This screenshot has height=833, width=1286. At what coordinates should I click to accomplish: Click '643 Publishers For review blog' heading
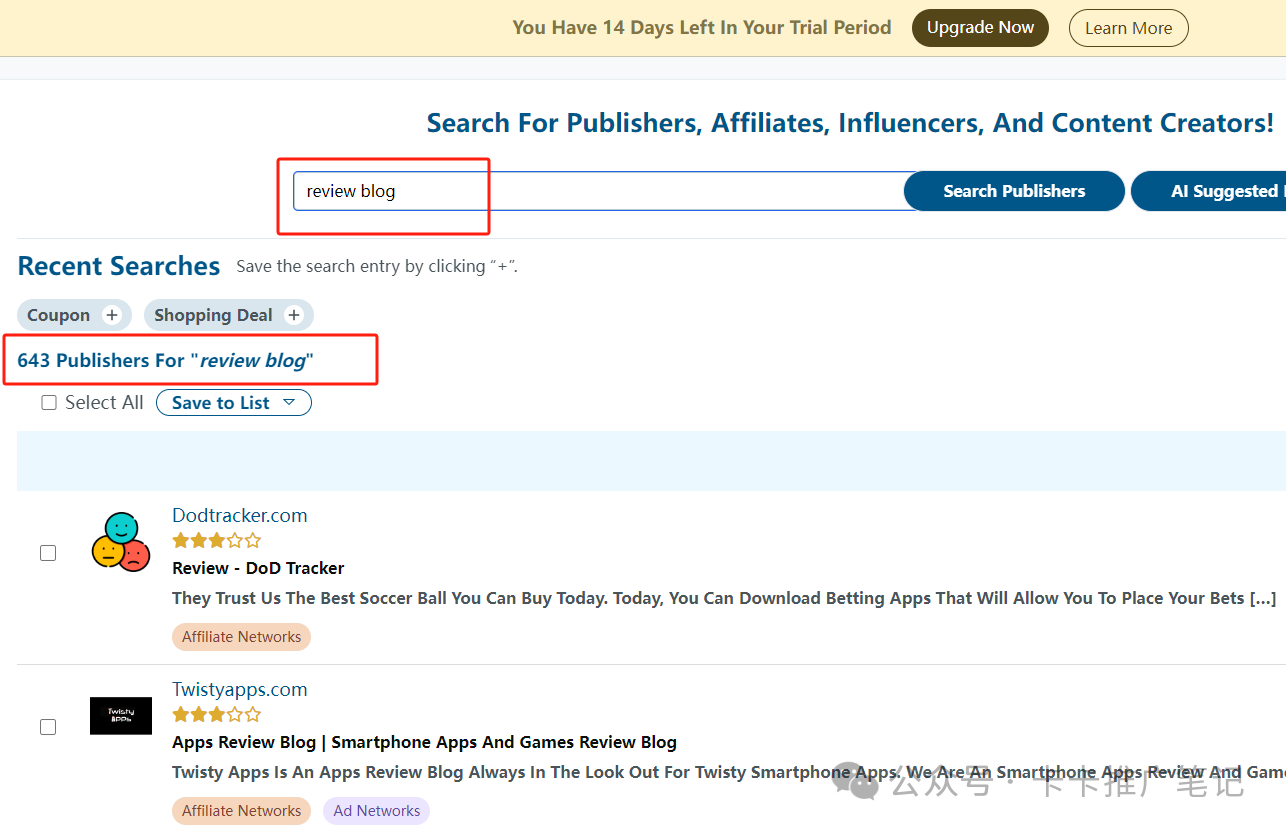pos(166,361)
